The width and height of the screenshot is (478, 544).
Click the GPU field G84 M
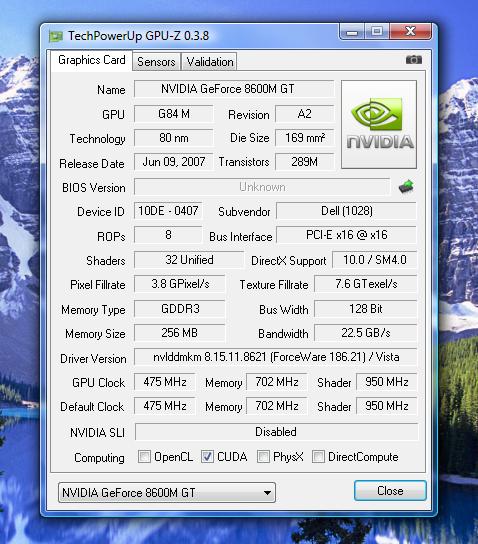(173, 114)
